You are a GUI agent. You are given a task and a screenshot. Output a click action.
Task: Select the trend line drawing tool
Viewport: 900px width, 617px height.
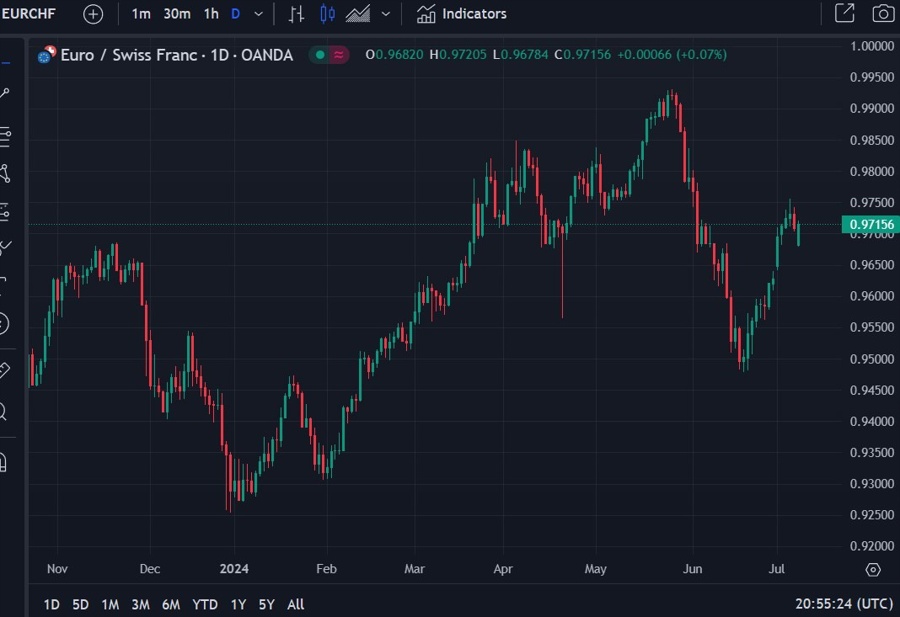tap(5, 93)
